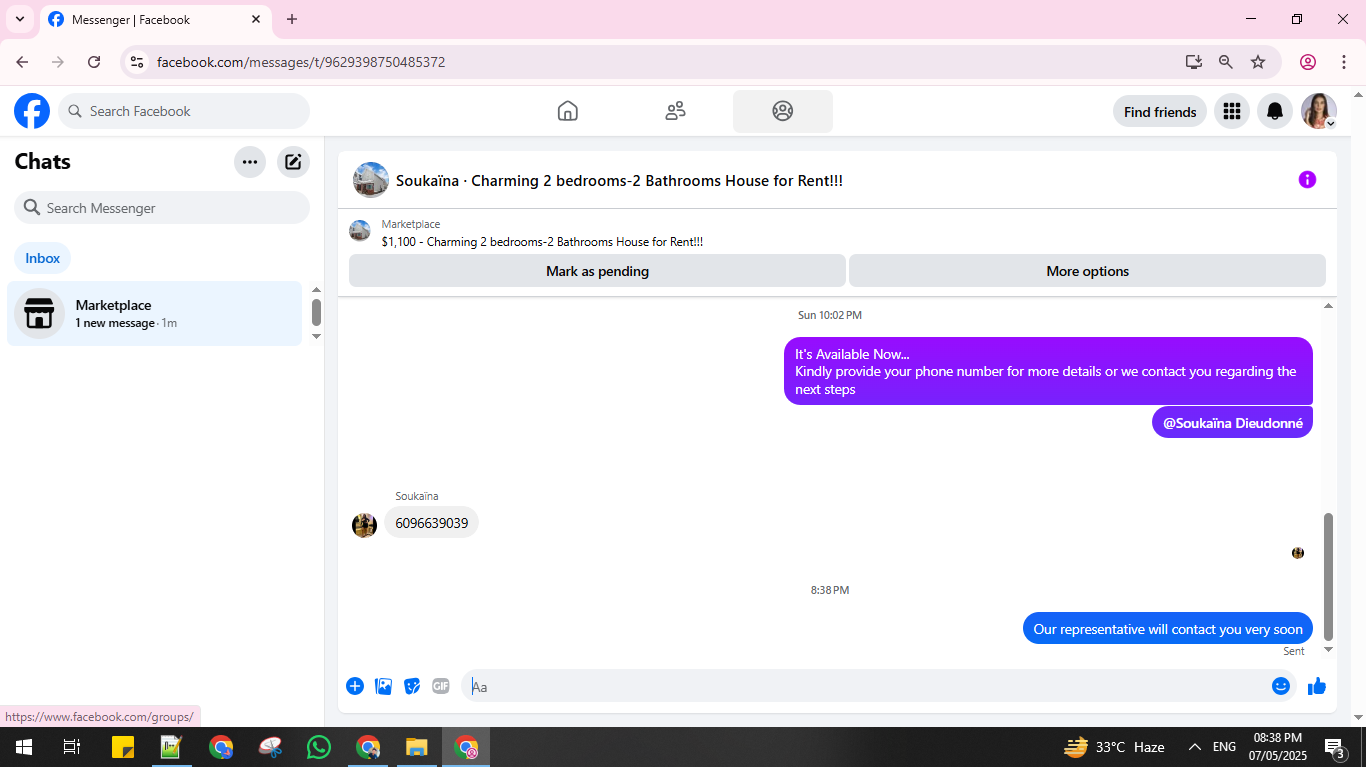
Task: Open more actions plus icon in composer
Action: coord(355,686)
